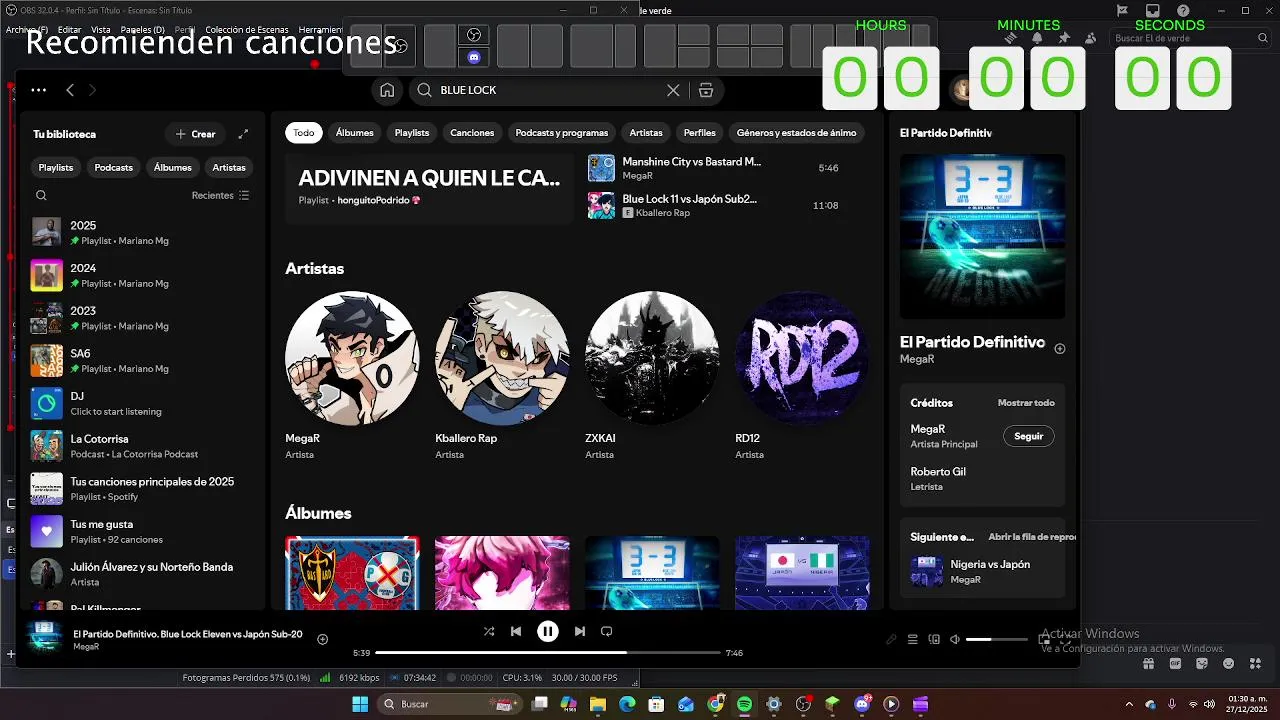Open Spotify from the Windows taskbar
This screenshot has width=1280, height=720.
[x=744, y=704]
